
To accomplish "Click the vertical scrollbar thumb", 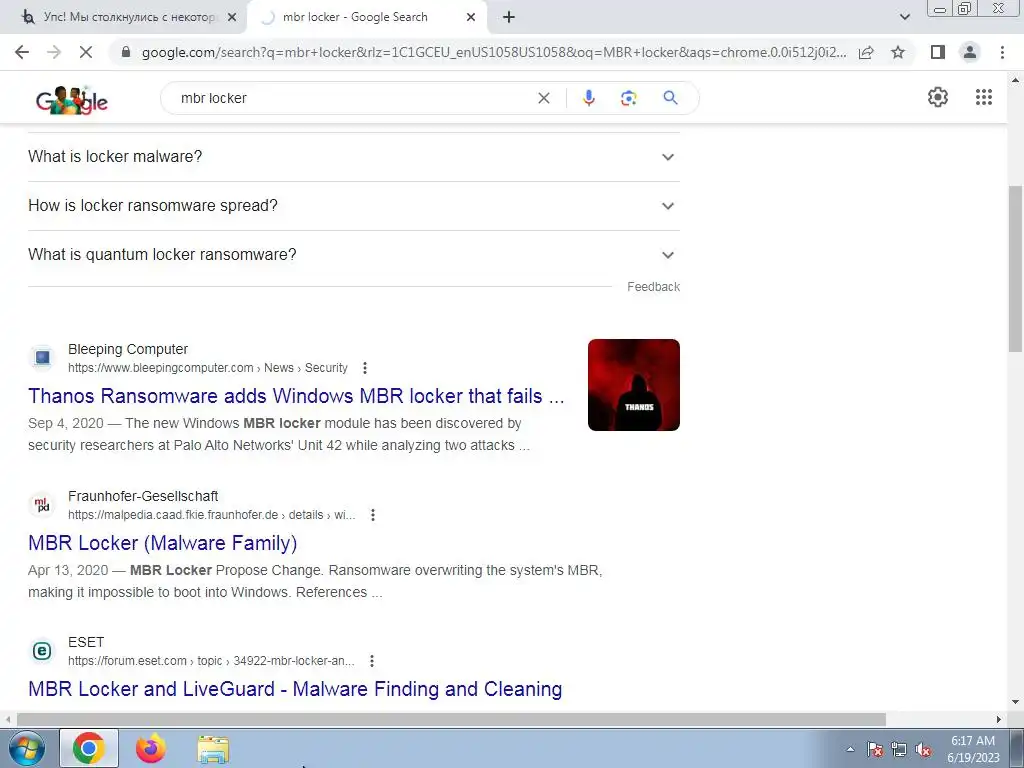I will click(x=1016, y=269).
